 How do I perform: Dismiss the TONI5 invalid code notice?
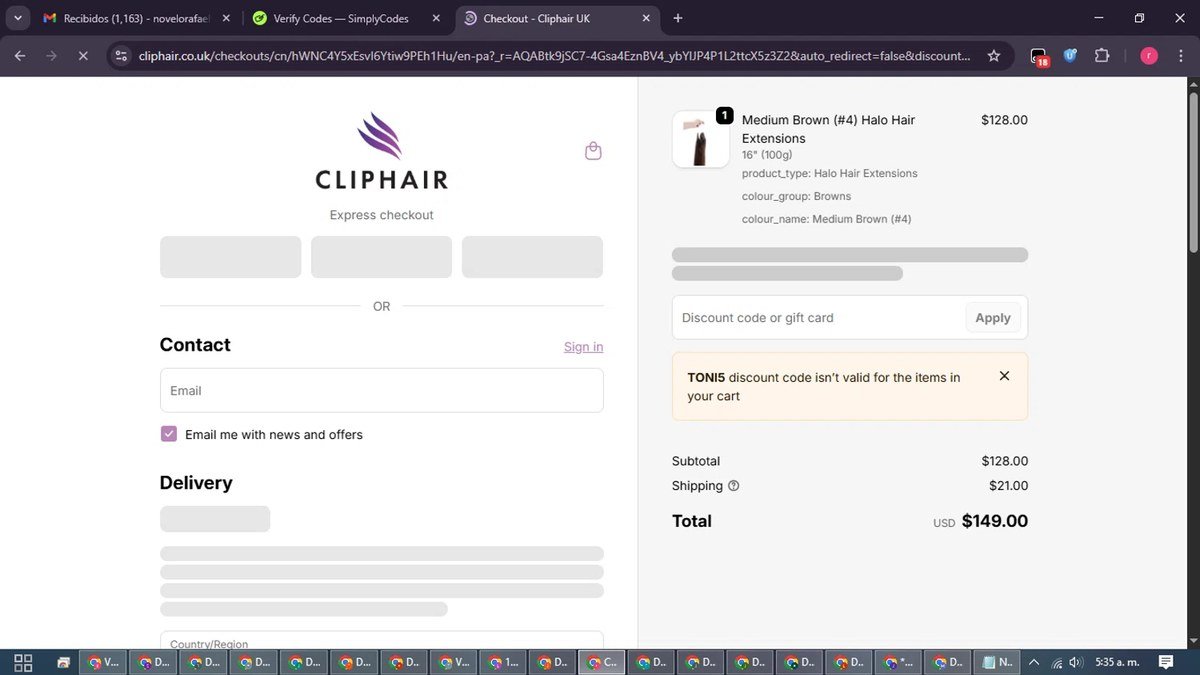[x=1004, y=376]
